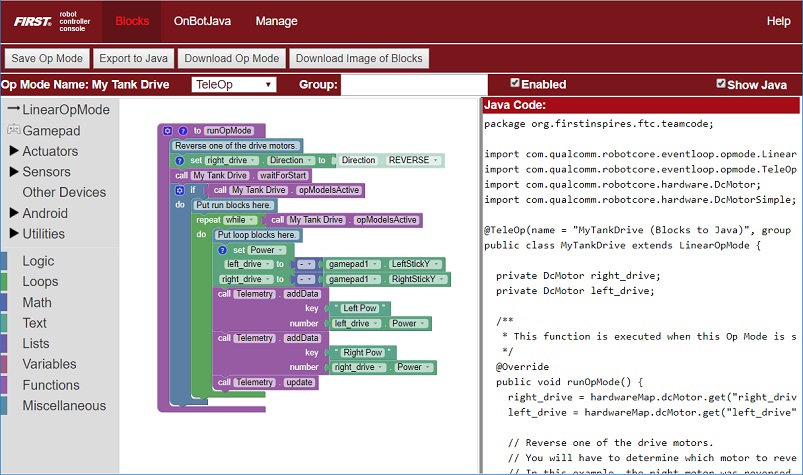Open the Manage tab
803x475 pixels.
(x=276, y=20)
